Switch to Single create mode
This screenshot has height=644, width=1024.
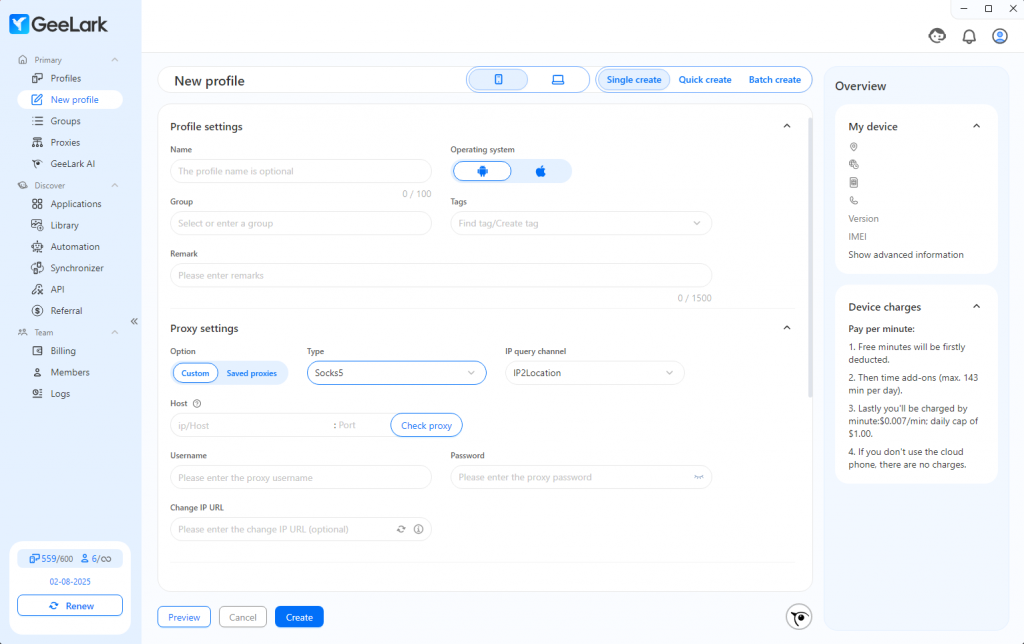coord(633,80)
